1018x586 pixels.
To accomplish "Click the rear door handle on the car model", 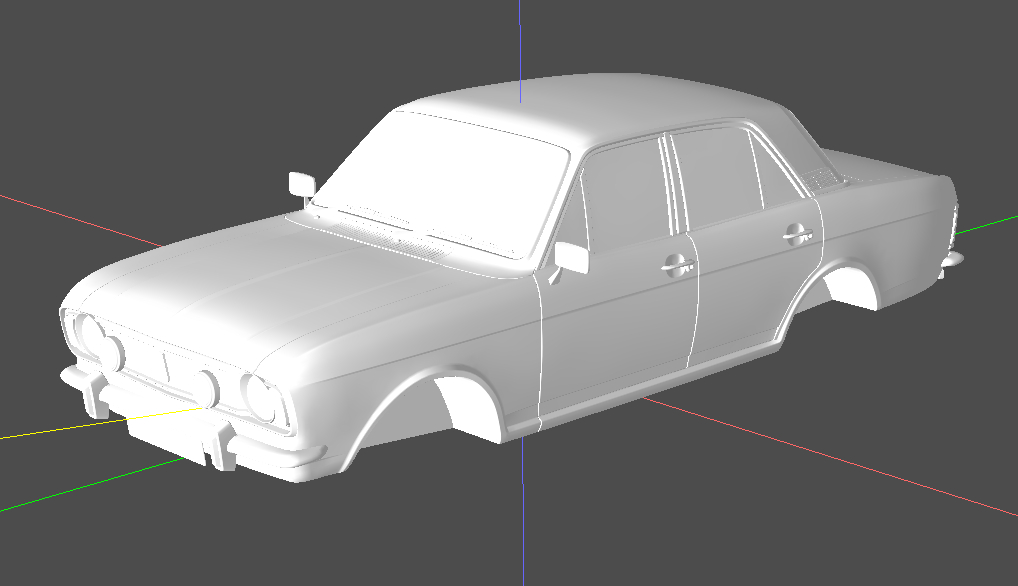I will pyautogui.click(x=797, y=234).
